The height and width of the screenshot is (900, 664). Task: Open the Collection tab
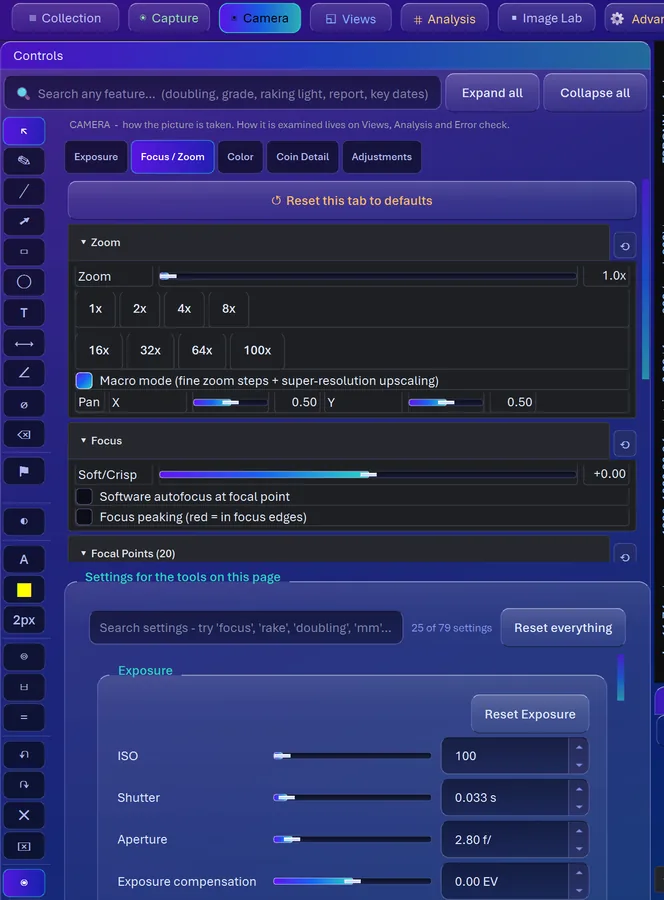(x=65, y=18)
